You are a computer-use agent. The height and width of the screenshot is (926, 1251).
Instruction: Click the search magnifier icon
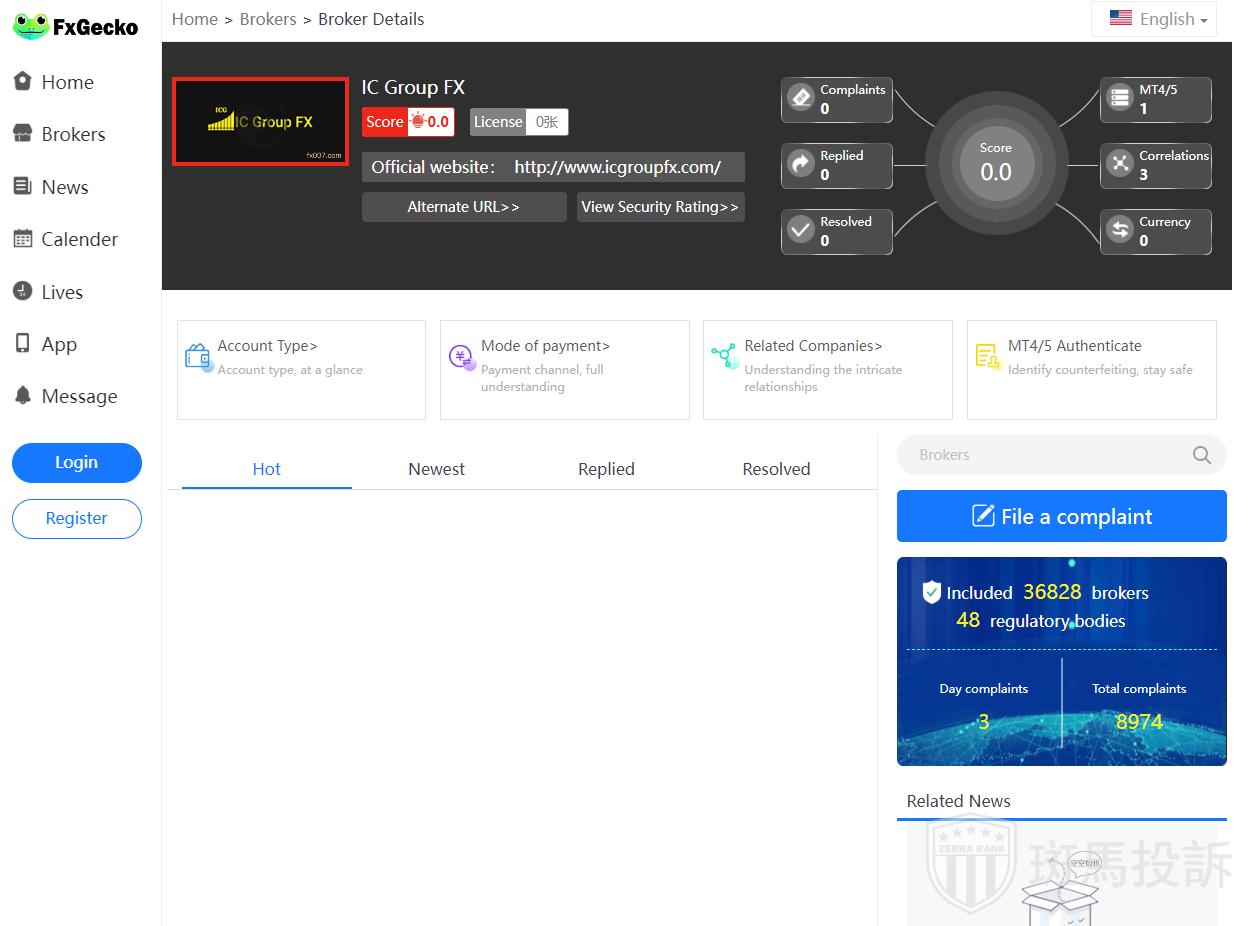pyautogui.click(x=1201, y=455)
